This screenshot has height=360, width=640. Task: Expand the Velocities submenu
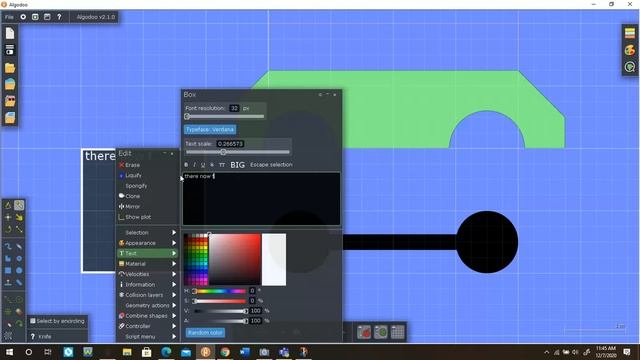click(147, 274)
